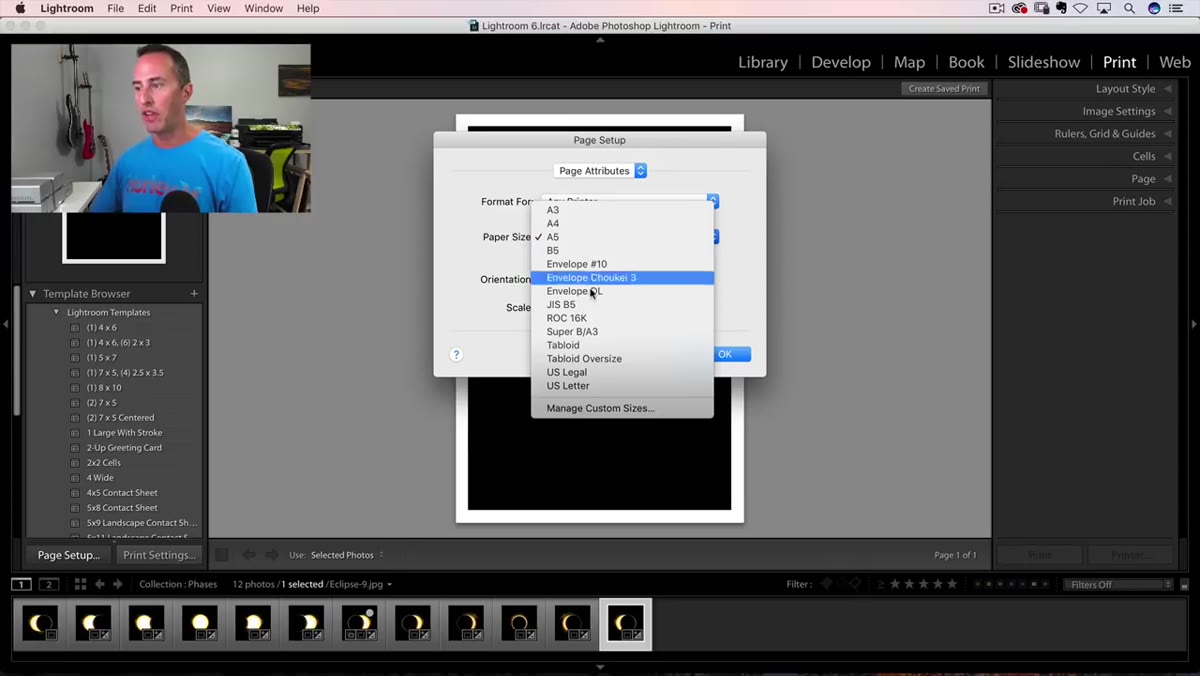Select US Legal paper size
1200x676 pixels.
point(622,372)
